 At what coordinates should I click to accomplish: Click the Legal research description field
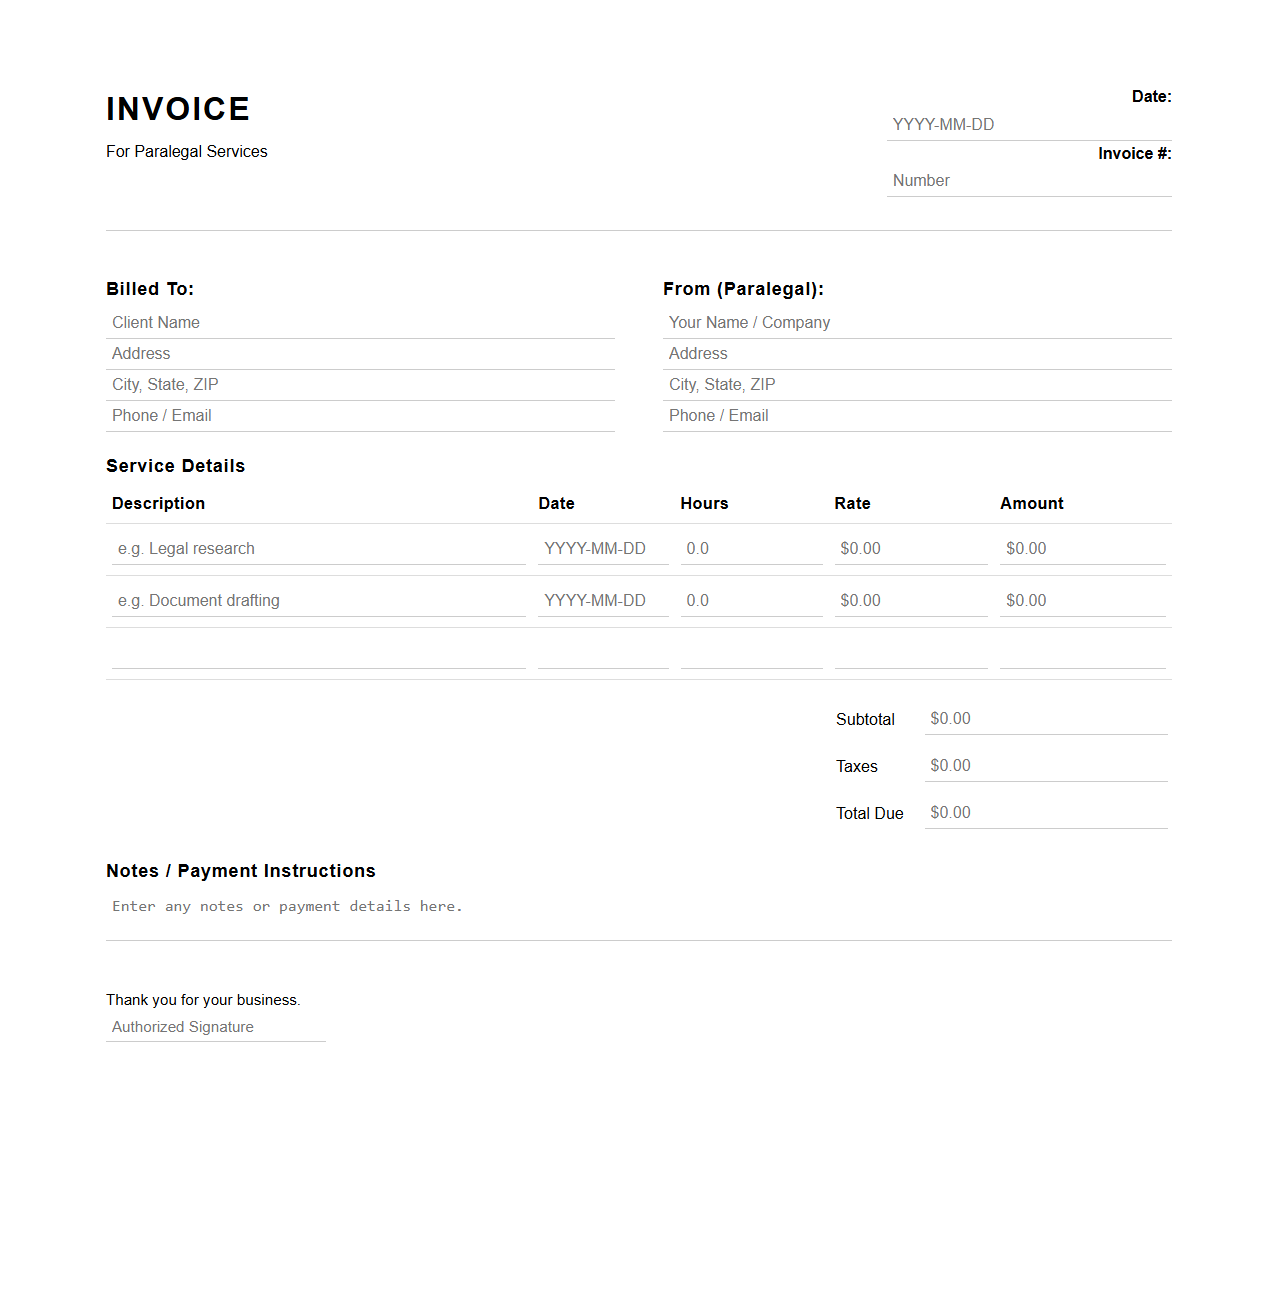click(x=317, y=548)
